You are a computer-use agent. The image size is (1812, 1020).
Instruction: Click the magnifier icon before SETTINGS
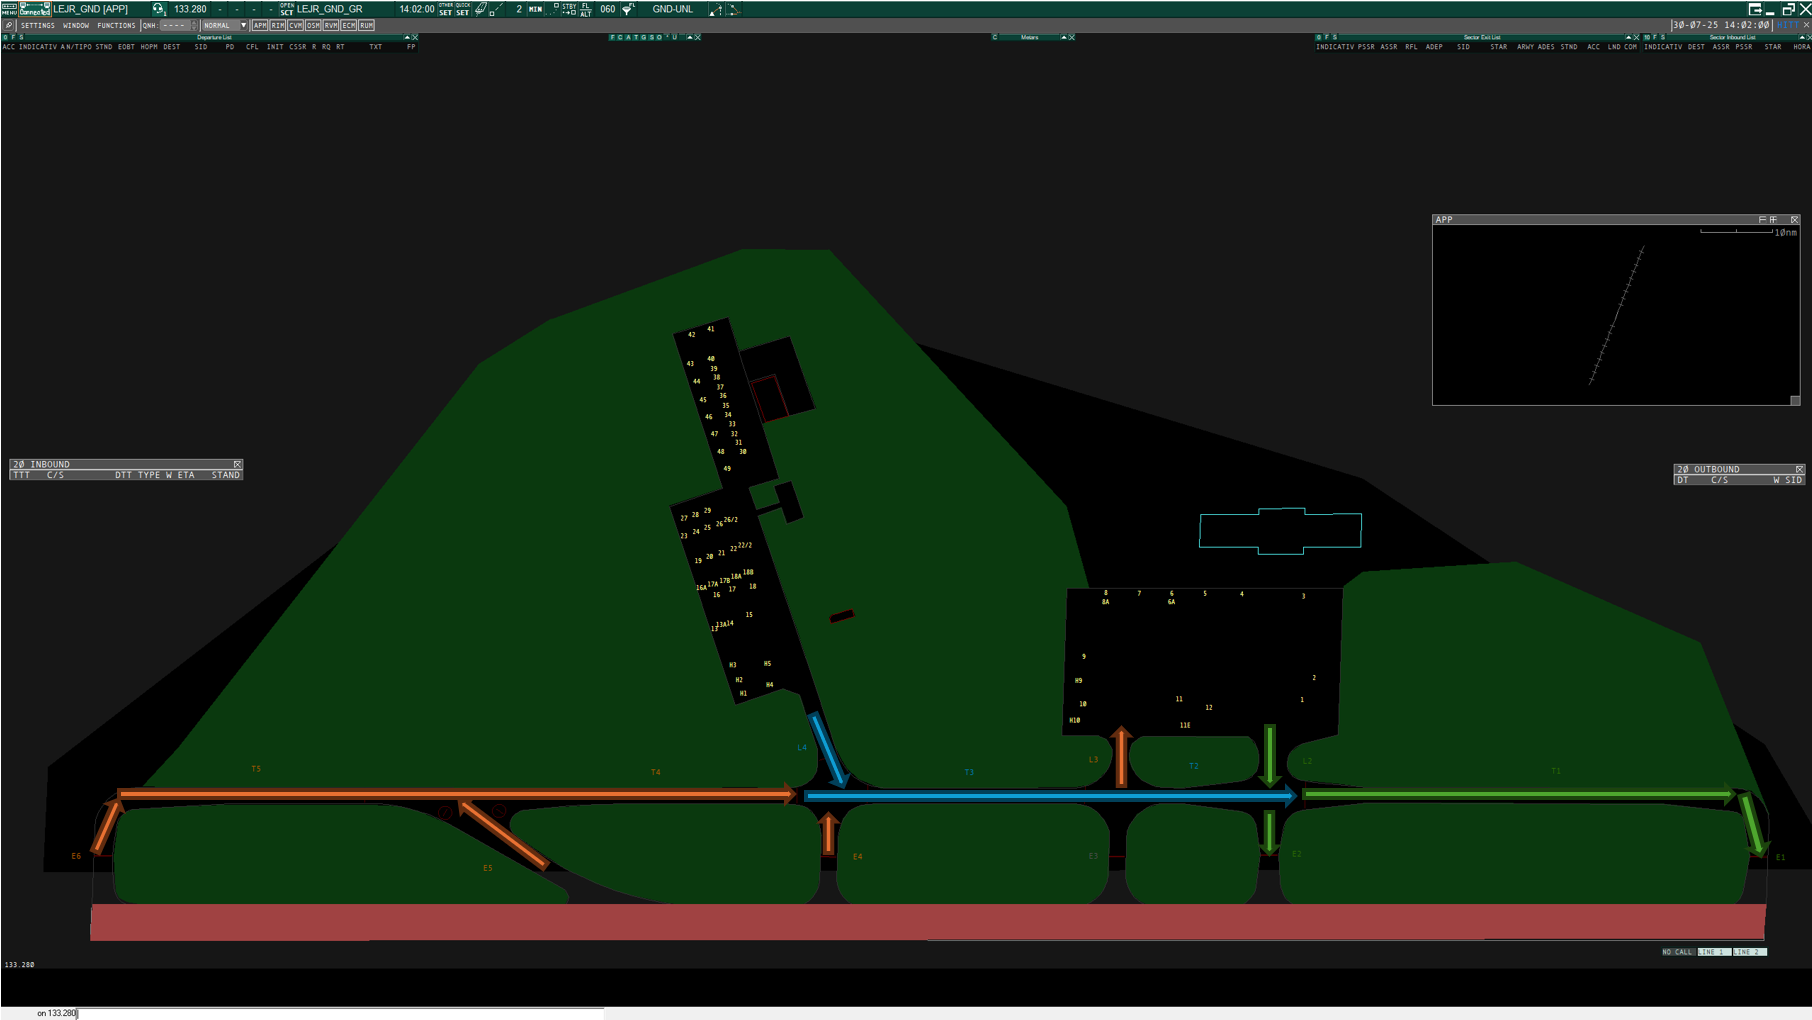pos(9,25)
